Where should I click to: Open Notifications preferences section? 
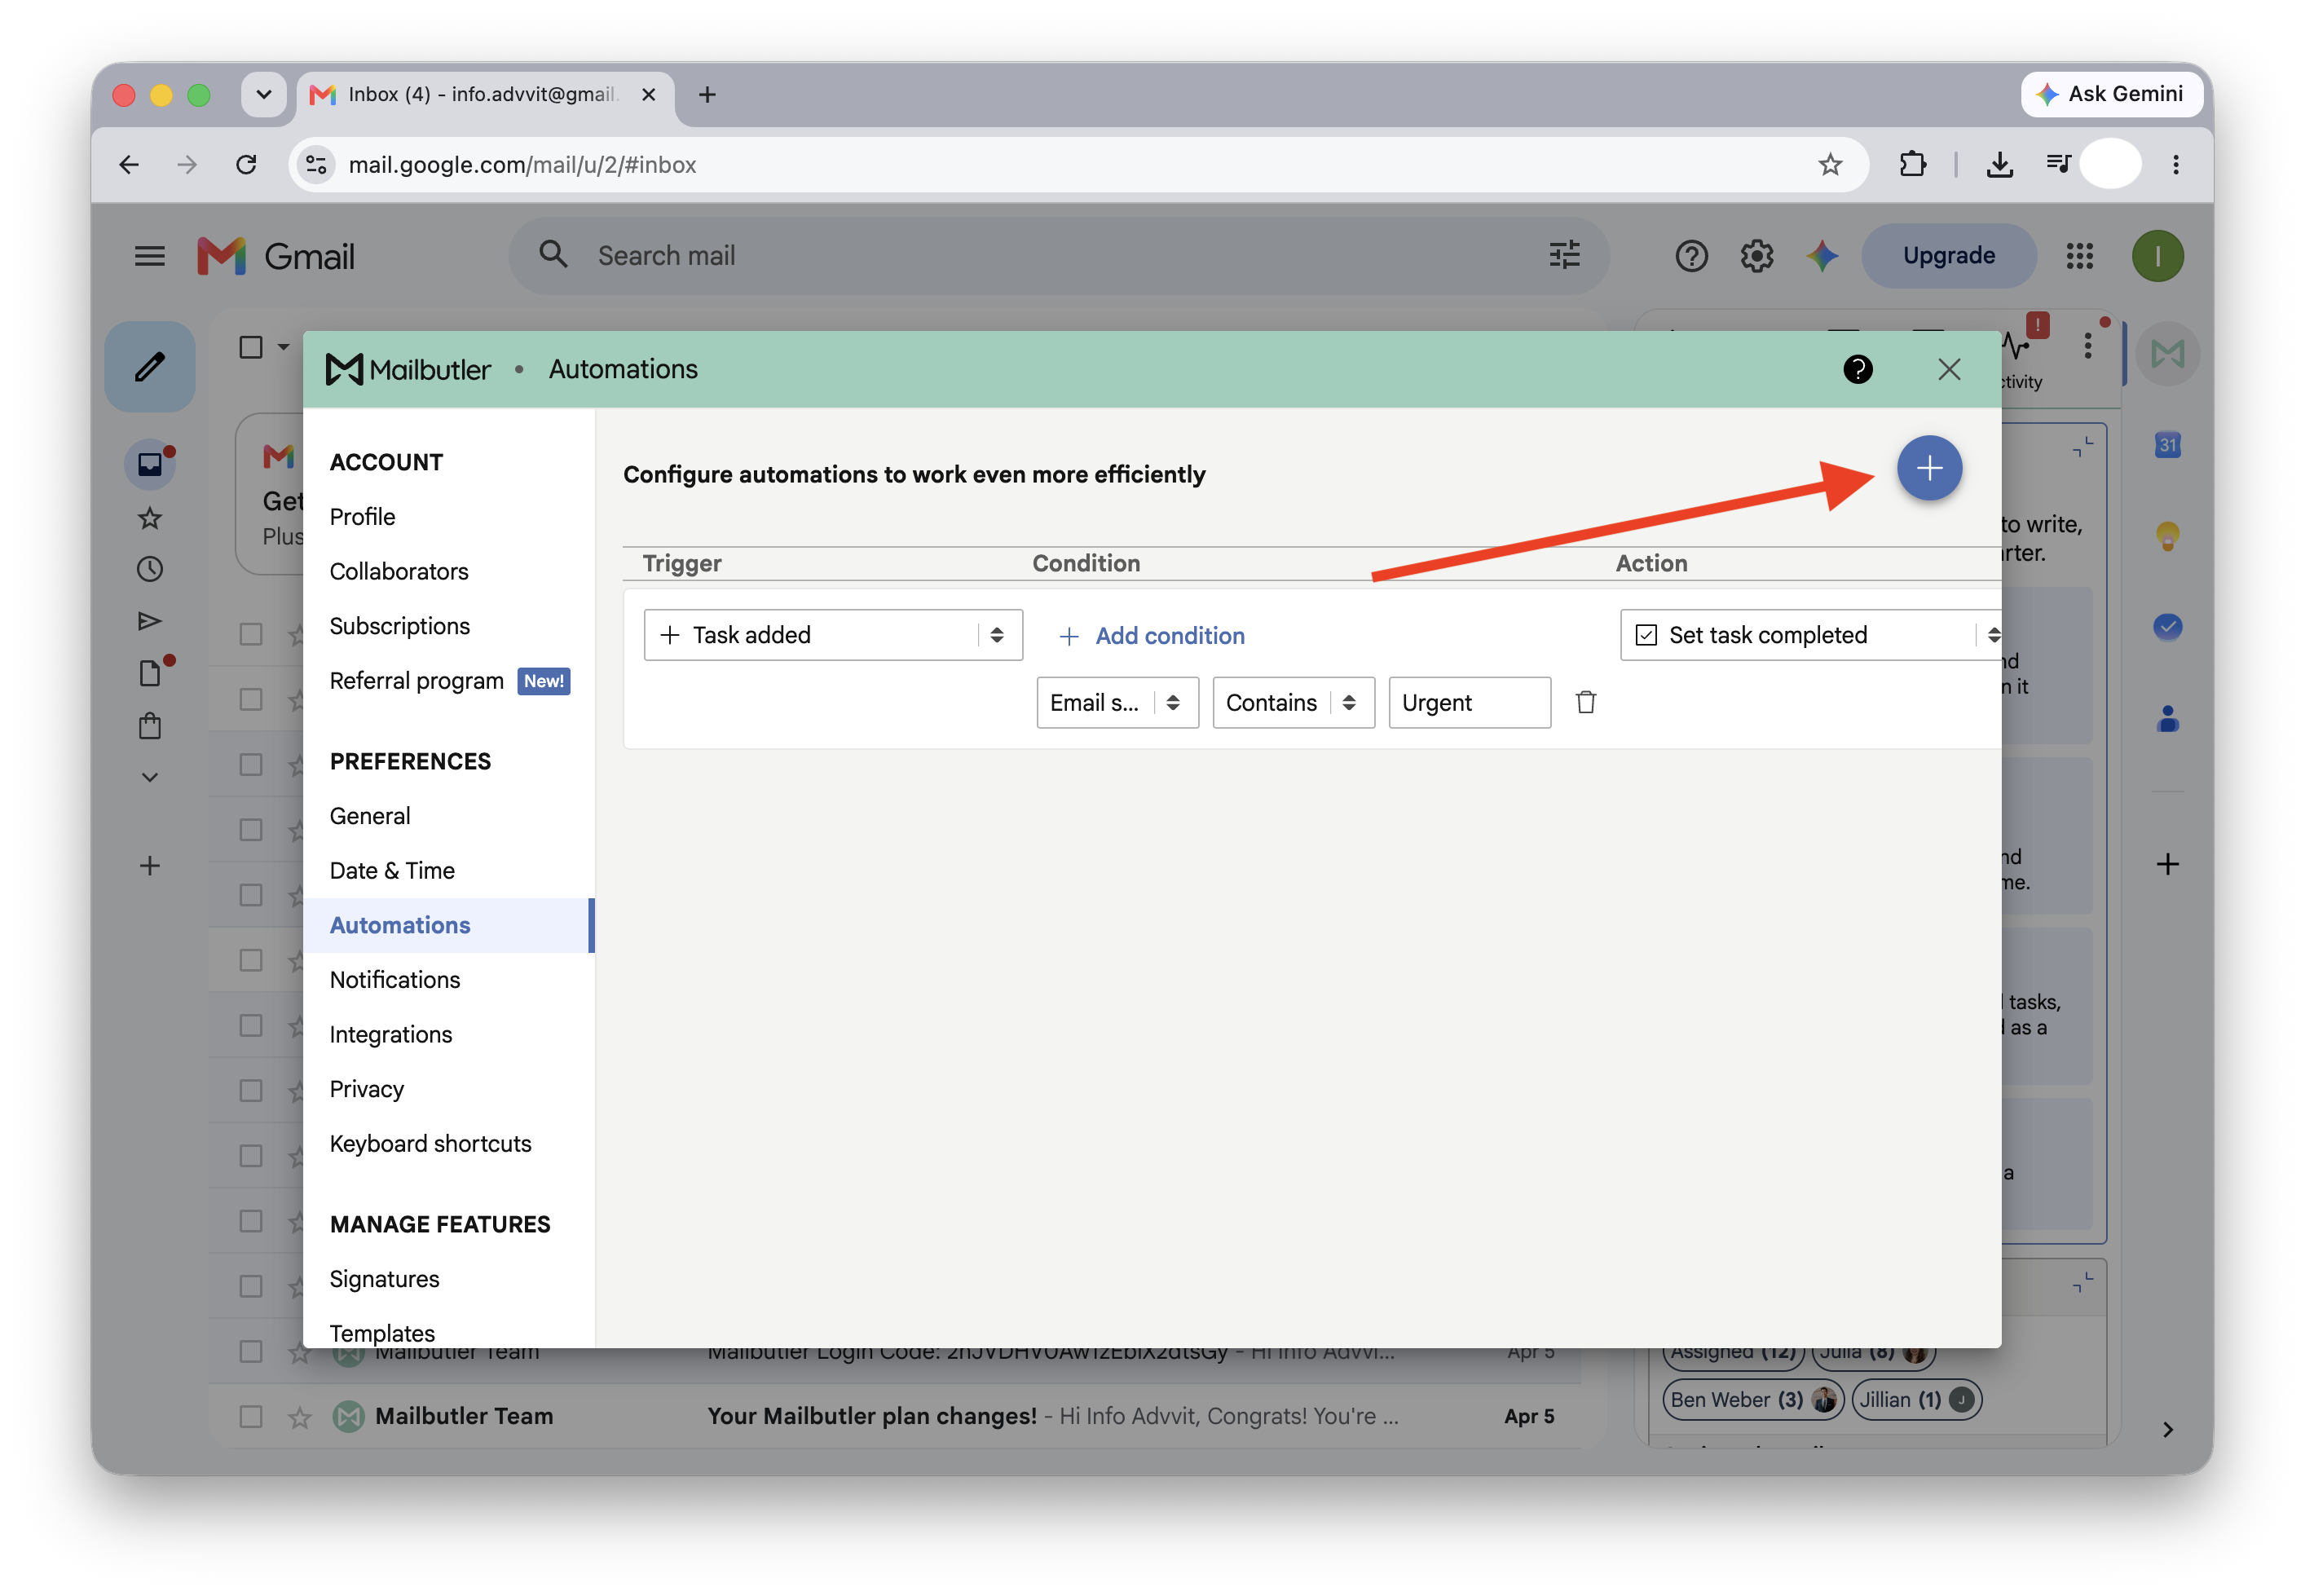[395, 979]
